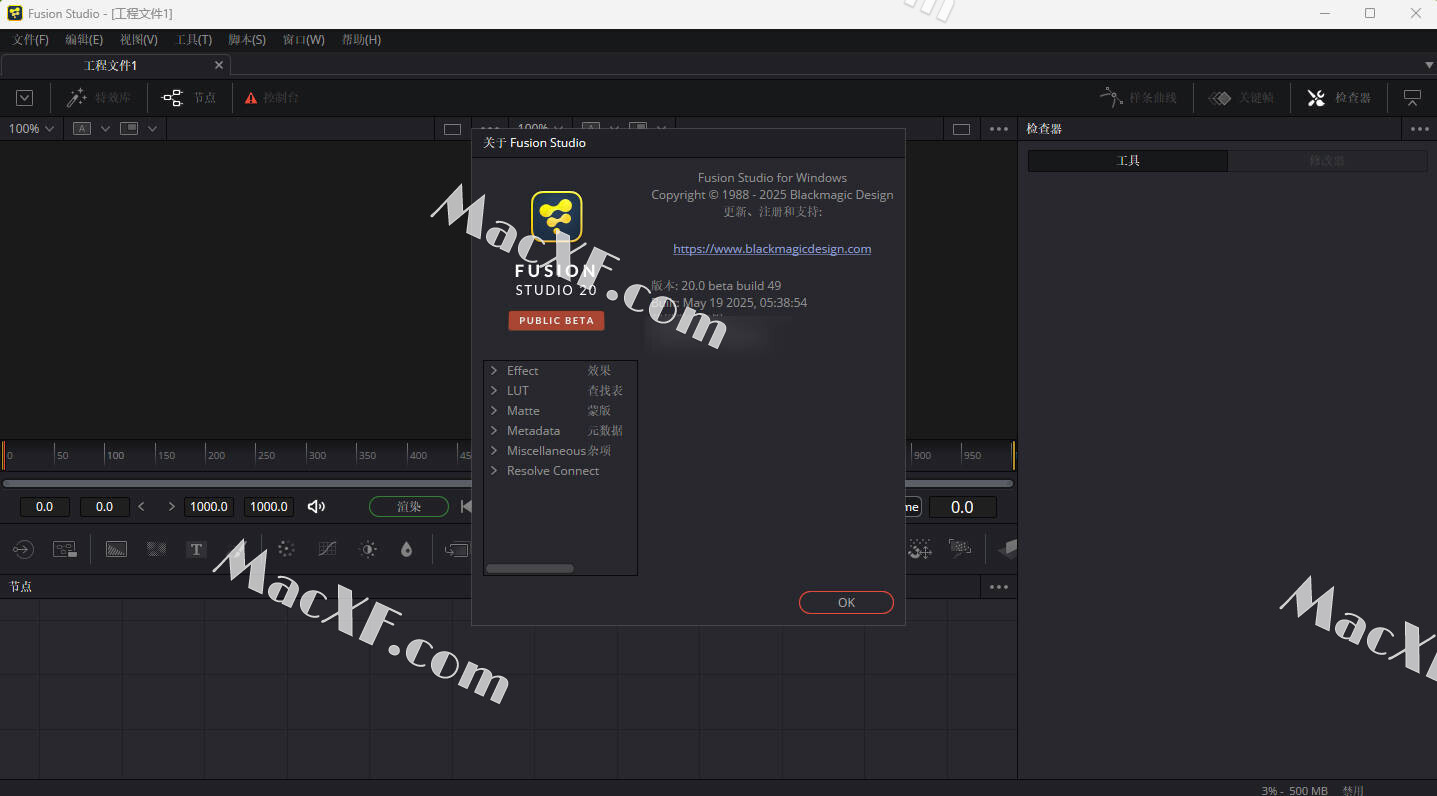Click the single viewer layout icon in the right viewer
This screenshot has height=796, width=1437.
pyautogui.click(x=961, y=129)
